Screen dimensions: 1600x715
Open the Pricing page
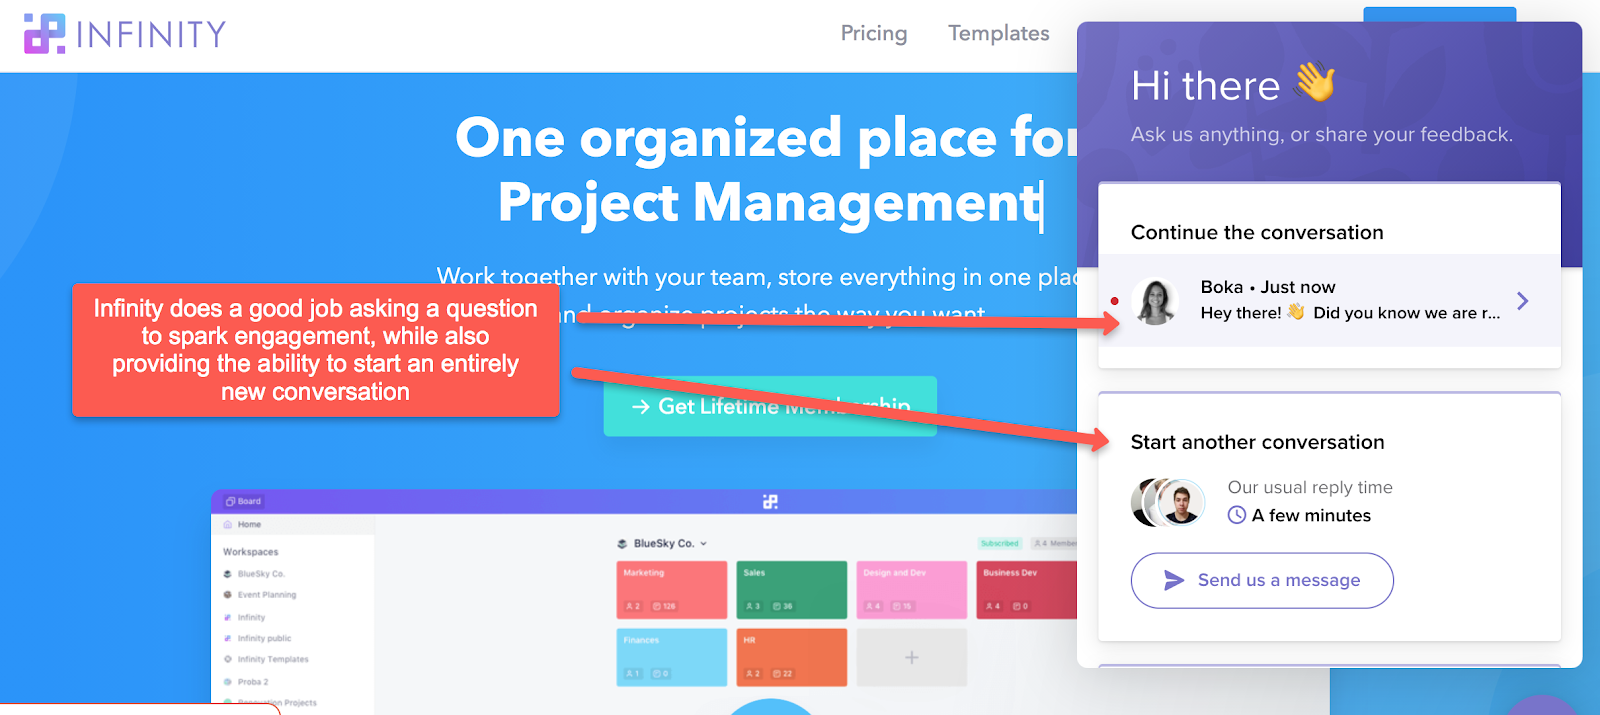coord(873,33)
